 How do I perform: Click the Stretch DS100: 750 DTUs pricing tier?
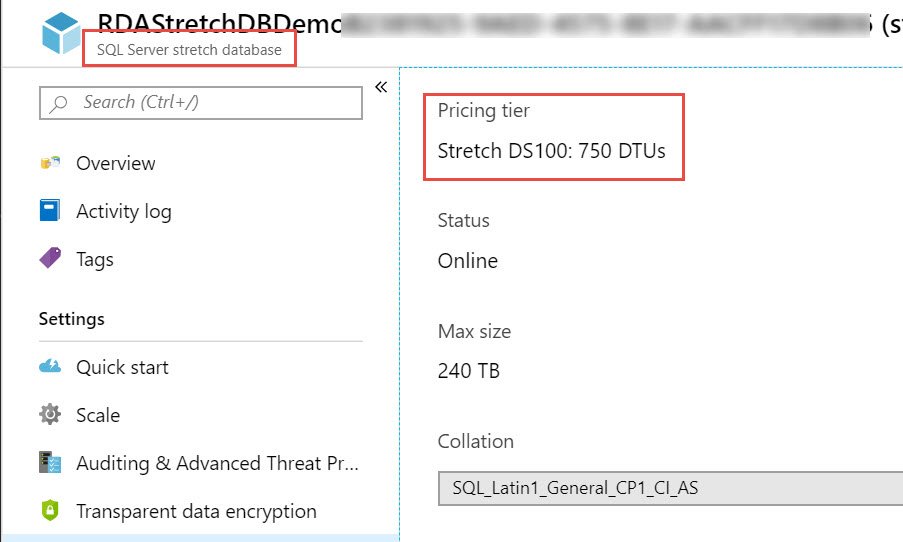pyautogui.click(x=552, y=151)
